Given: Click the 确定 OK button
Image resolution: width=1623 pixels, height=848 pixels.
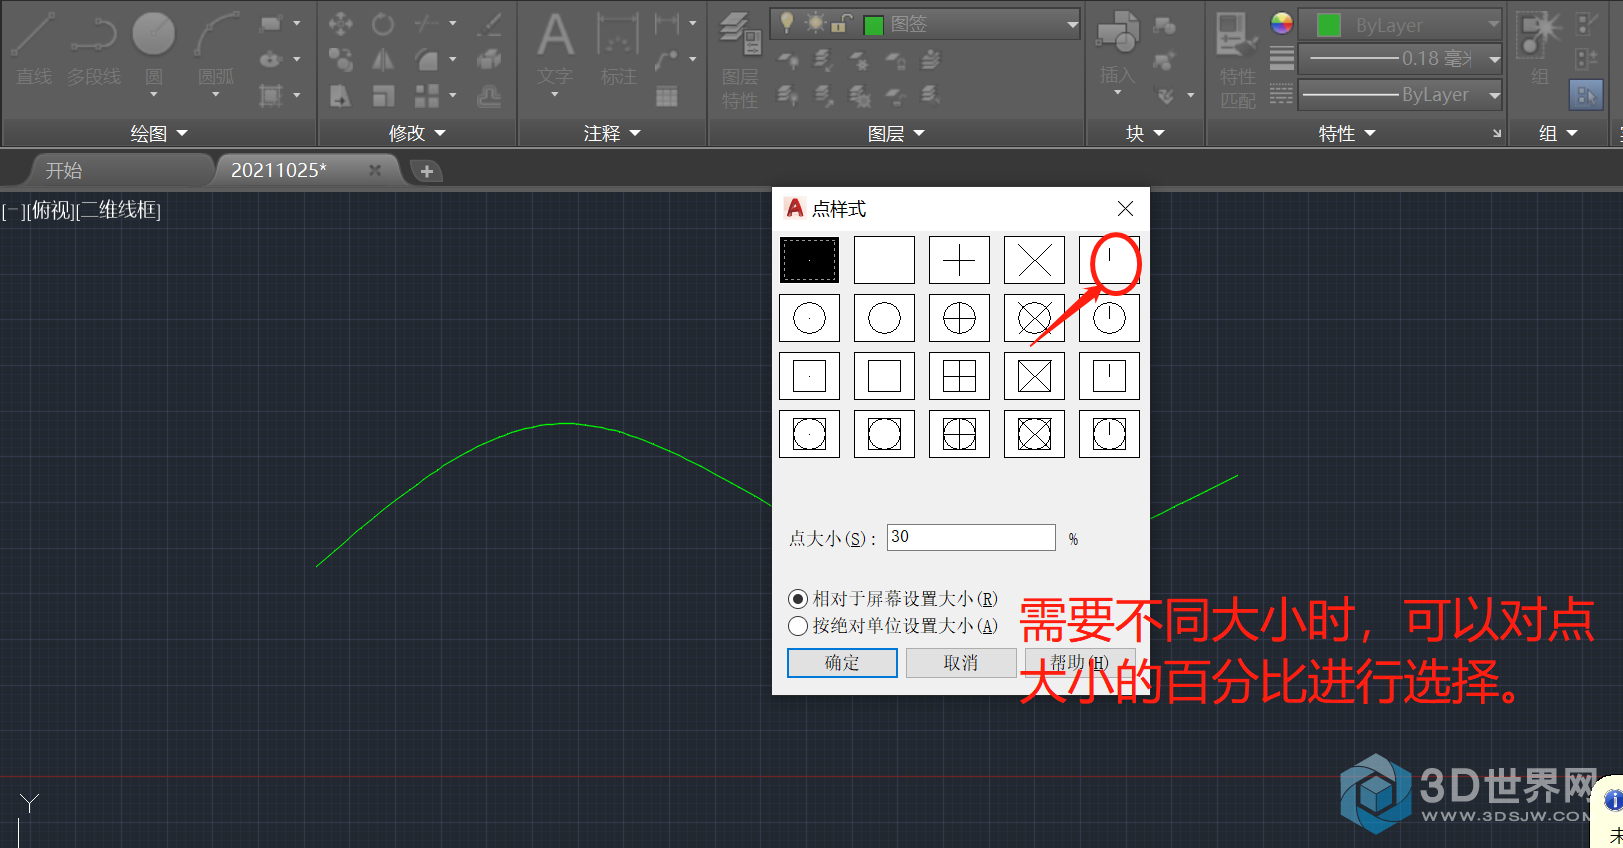Looking at the screenshot, I should pos(842,663).
